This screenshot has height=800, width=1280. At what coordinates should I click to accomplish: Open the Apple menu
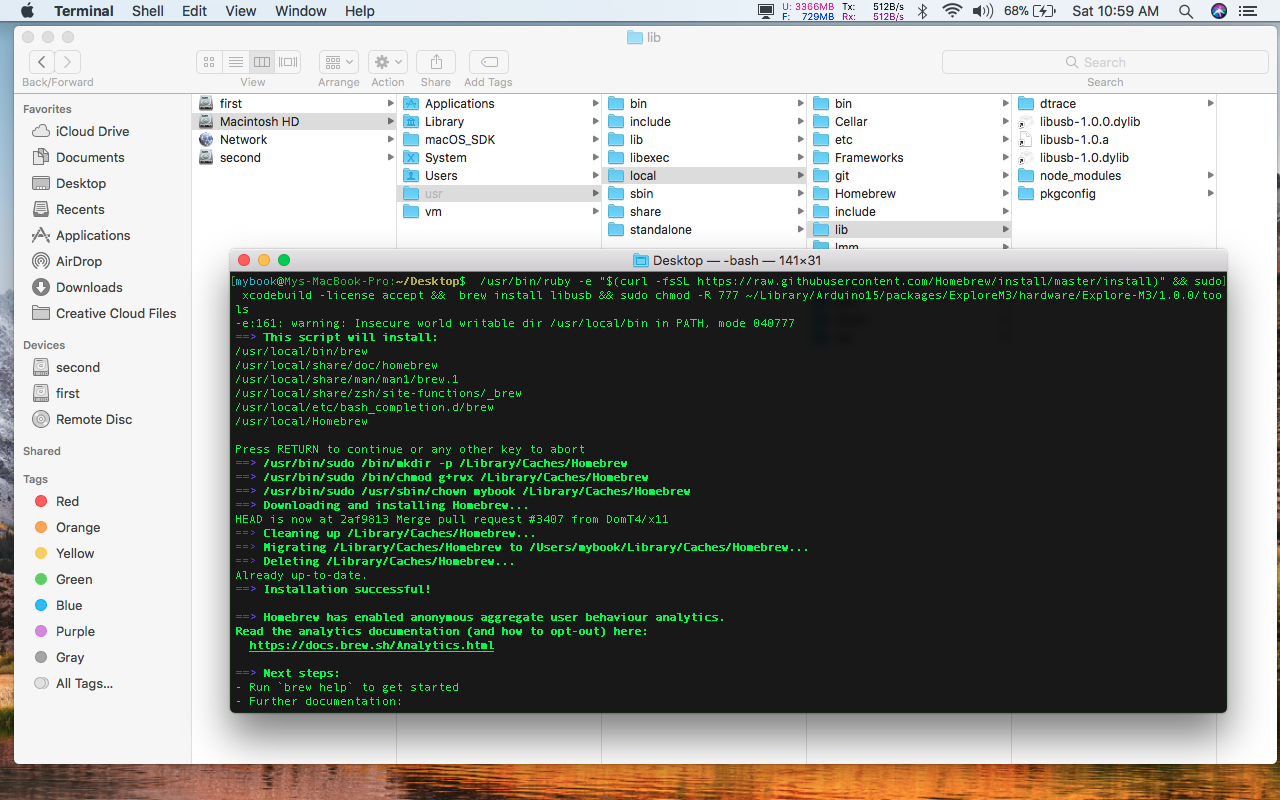(x=27, y=11)
